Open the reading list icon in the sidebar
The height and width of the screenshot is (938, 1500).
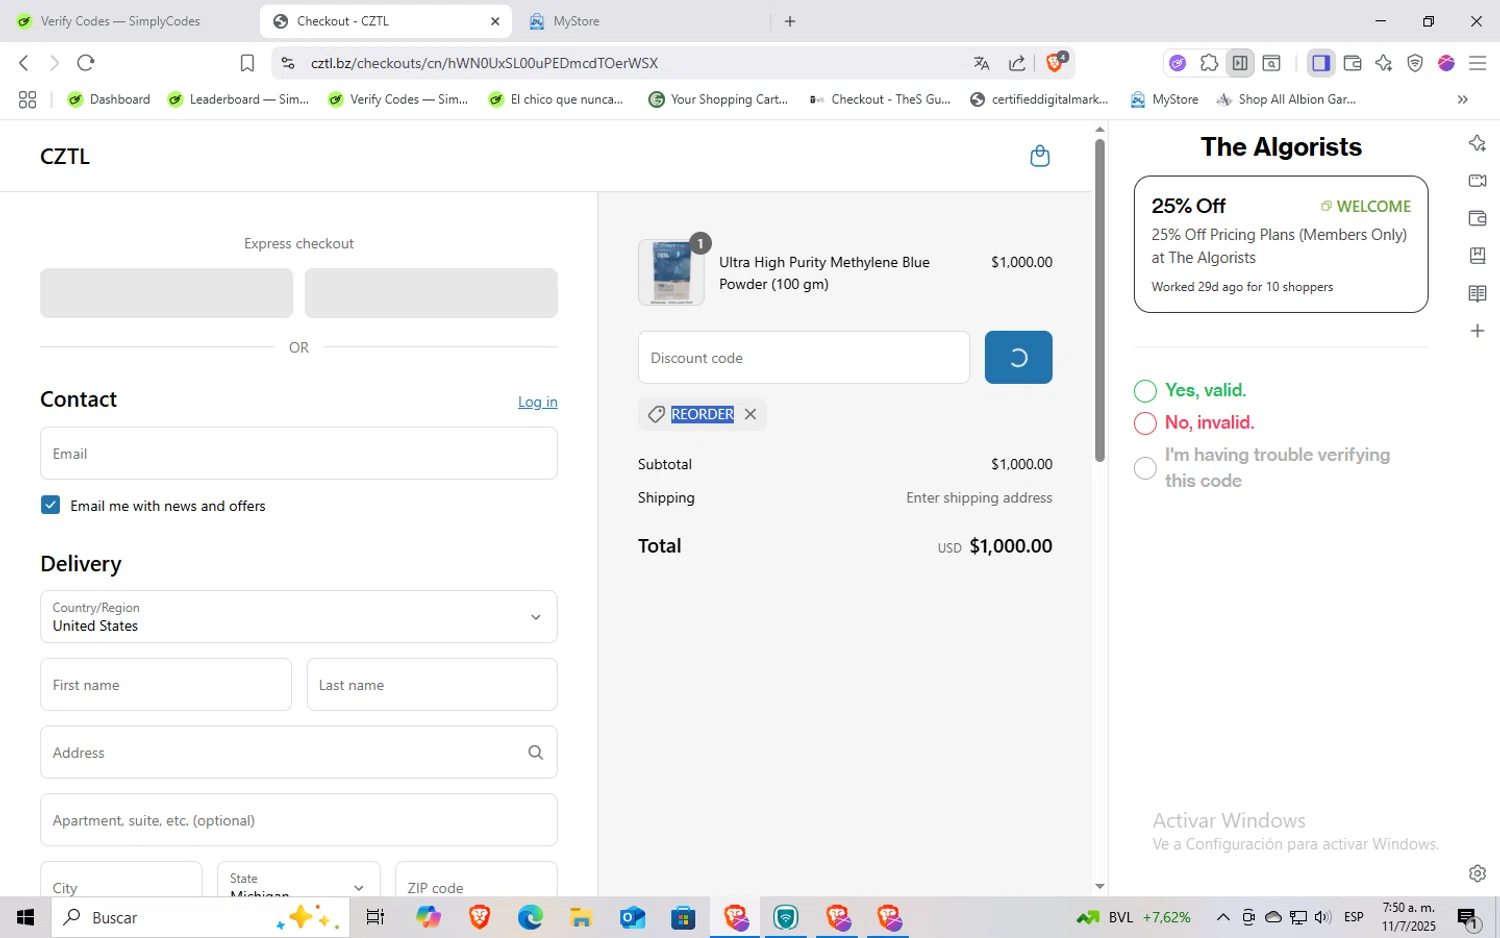(1477, 293)
